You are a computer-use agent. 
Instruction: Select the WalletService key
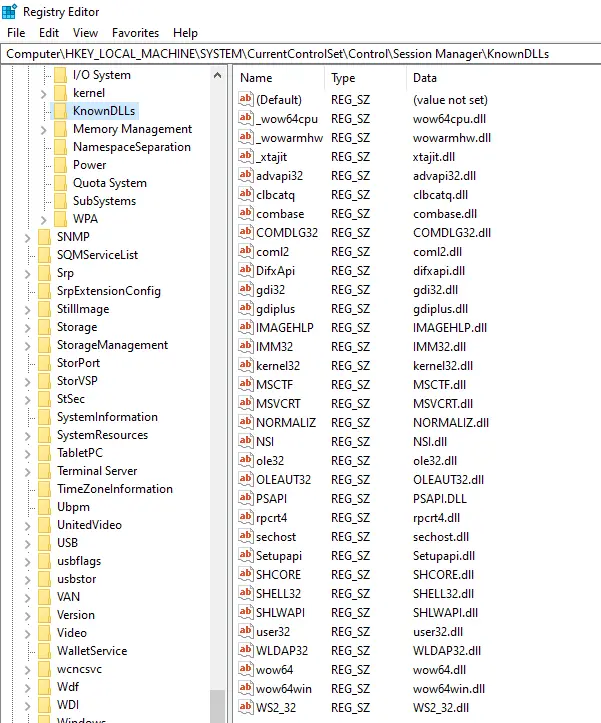click(92, 651)
